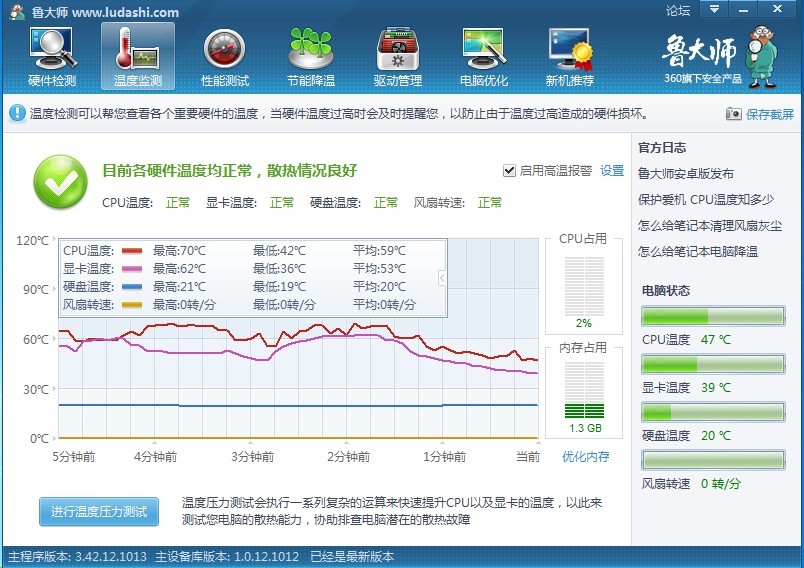Click the blue 硬盘温度 legend swatch
Viewport: 804px width, 568px height.
pos(132,287)
